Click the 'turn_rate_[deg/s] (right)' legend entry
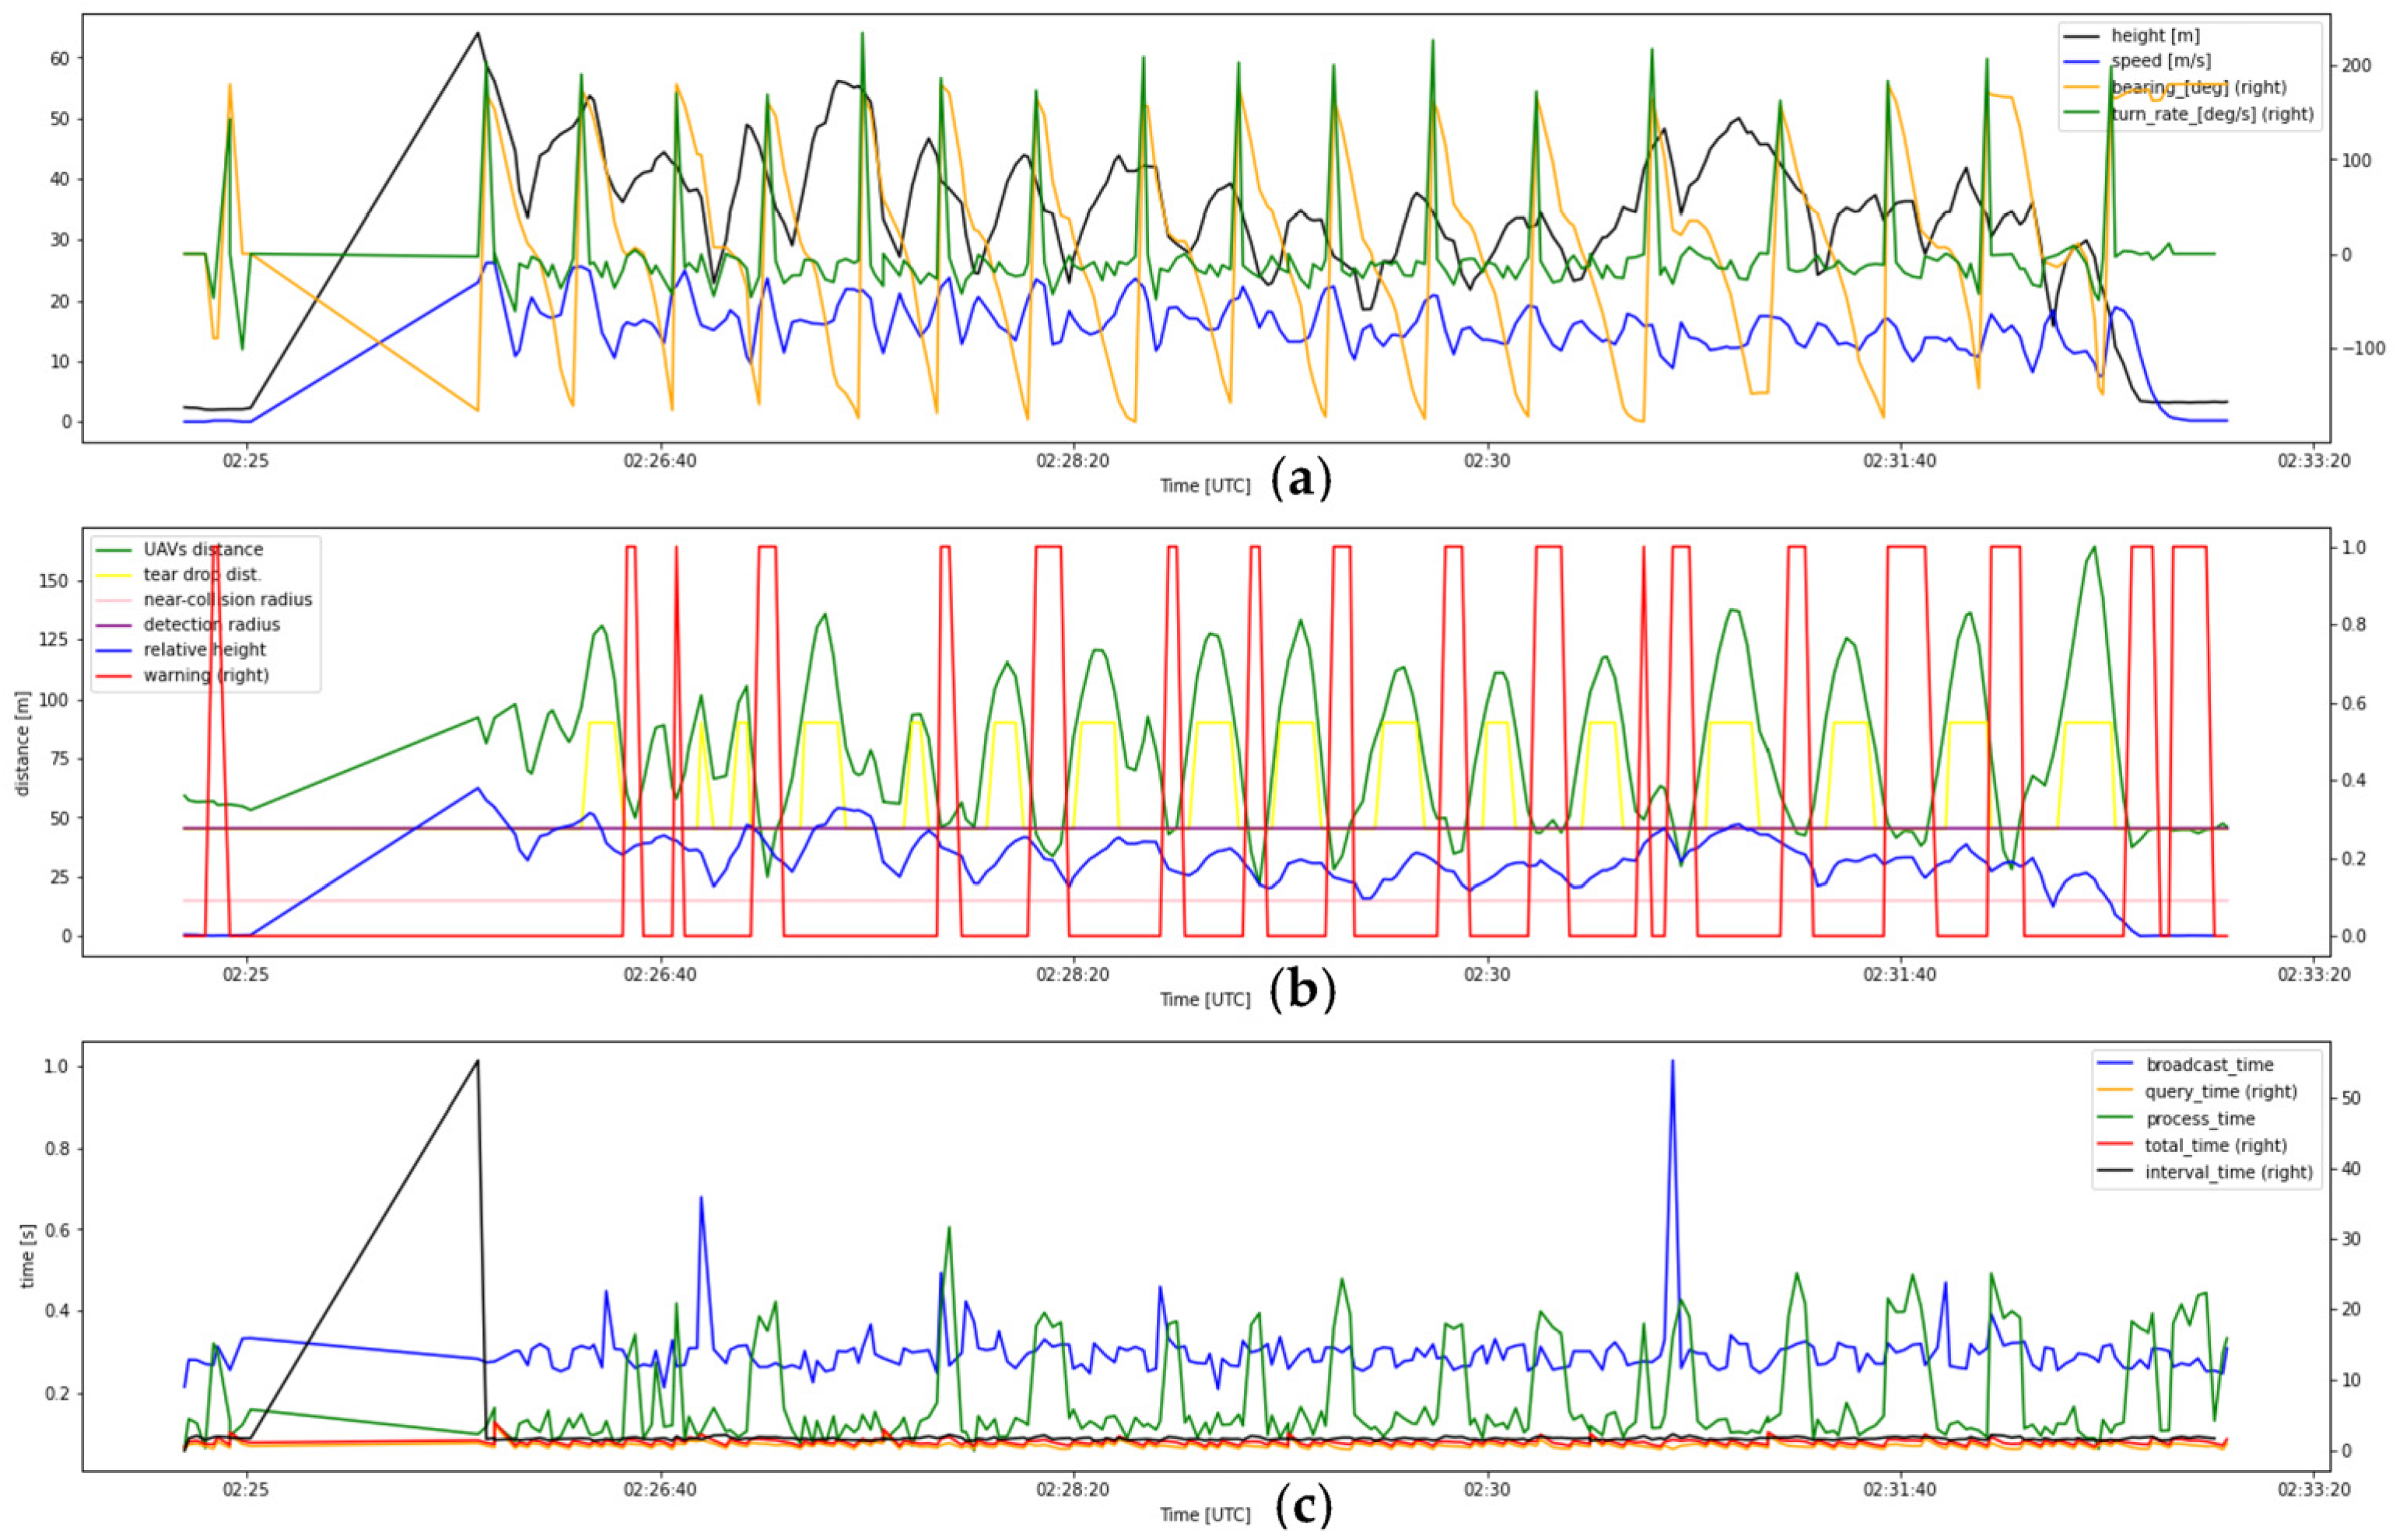The width and height of the screenshot is (2396, 1540). point(2212,114)
